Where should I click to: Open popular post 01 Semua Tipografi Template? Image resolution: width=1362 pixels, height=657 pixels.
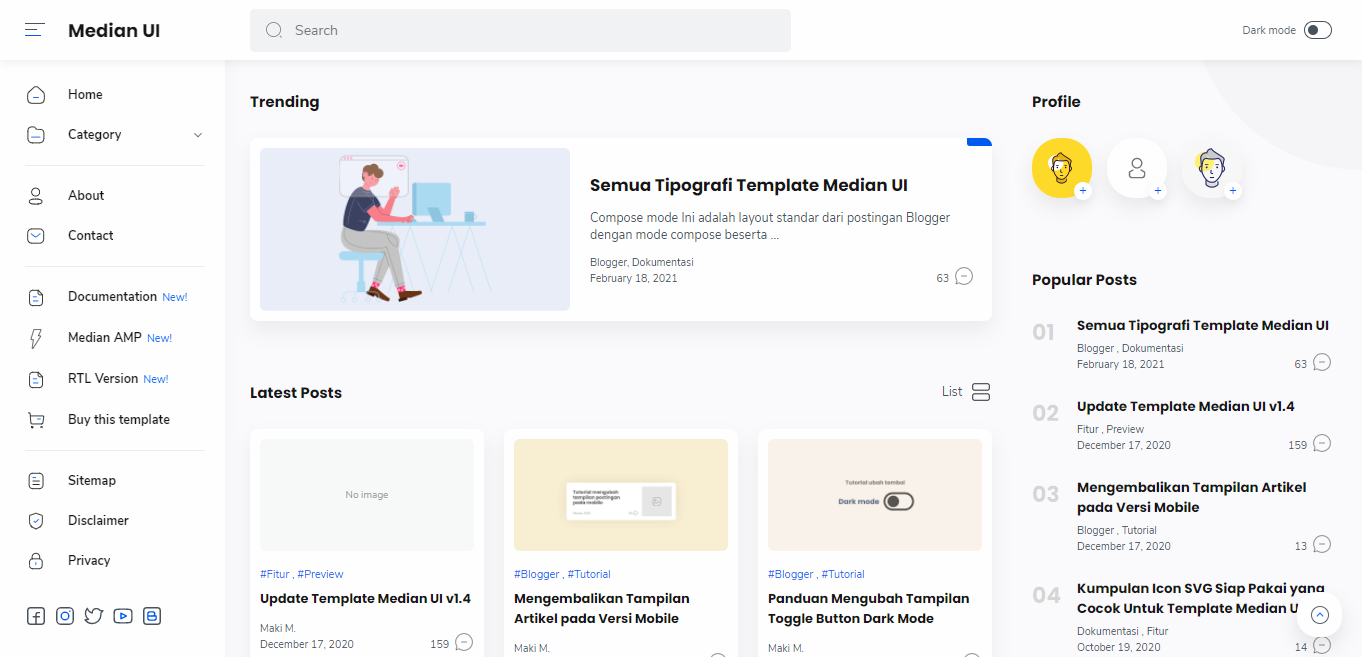pyautogui.click(x=1203, y=325)
